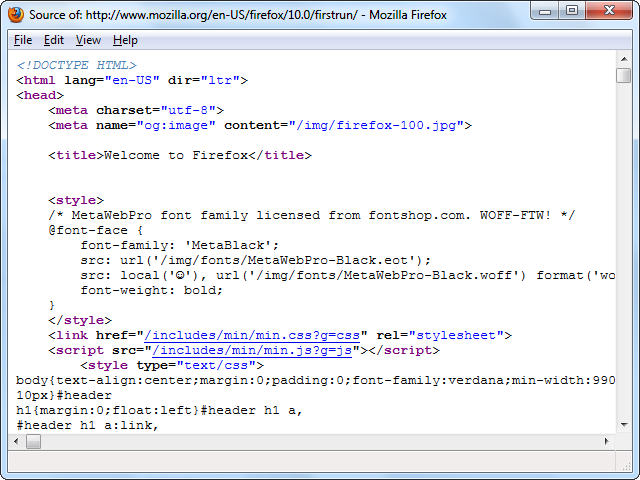Image resolution: width=640 pixels, height=480 pixels.
Task: Close the source viewer window
Action: (x=609, y=11)
